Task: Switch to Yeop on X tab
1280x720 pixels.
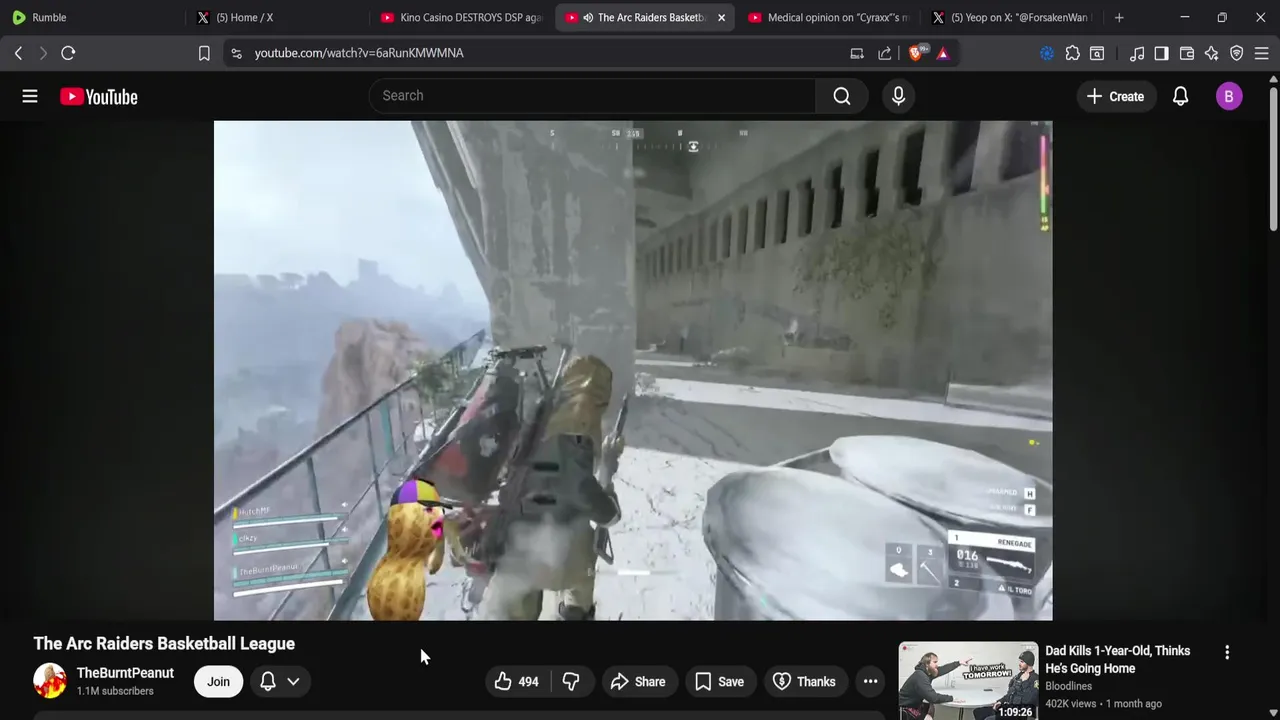Action: coord(1012,18)
